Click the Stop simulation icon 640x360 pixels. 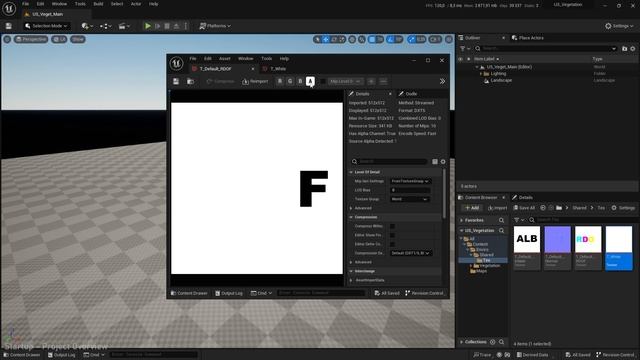click(x=167, y=26)
